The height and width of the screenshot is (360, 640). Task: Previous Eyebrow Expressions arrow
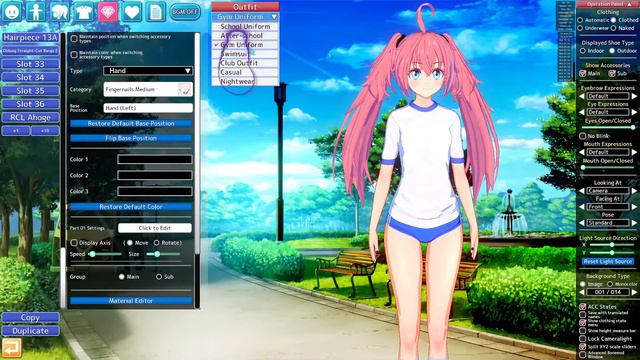(x=582, y=96)
